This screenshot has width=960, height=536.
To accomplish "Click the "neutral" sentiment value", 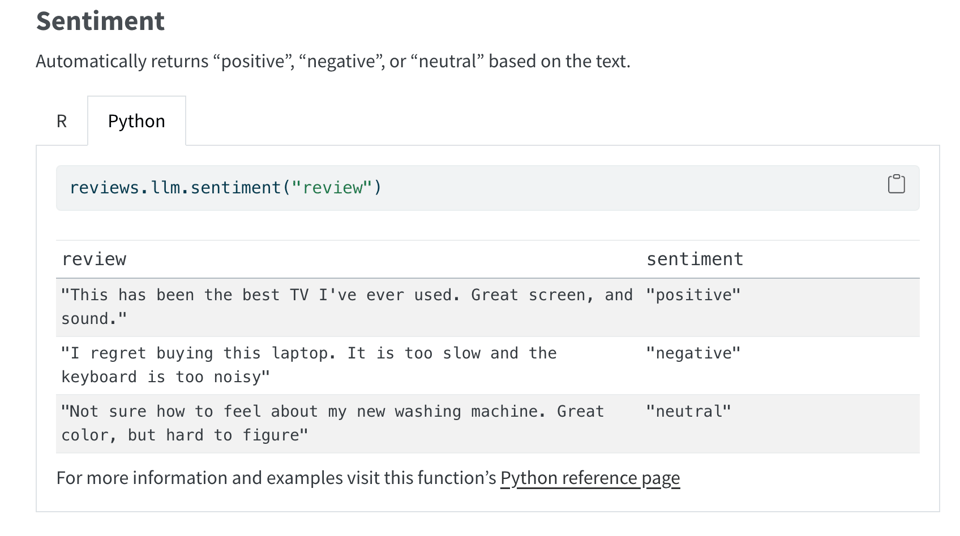I will point(688,411).
